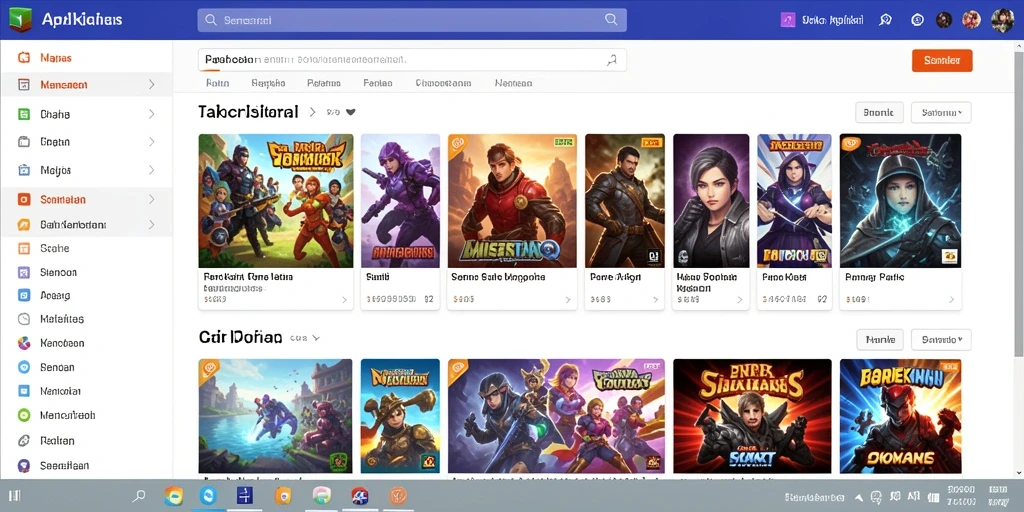The image size is (1024, 512).
Task: Click the vertical scrollbar on right edge
Action: click(1019, 202)
